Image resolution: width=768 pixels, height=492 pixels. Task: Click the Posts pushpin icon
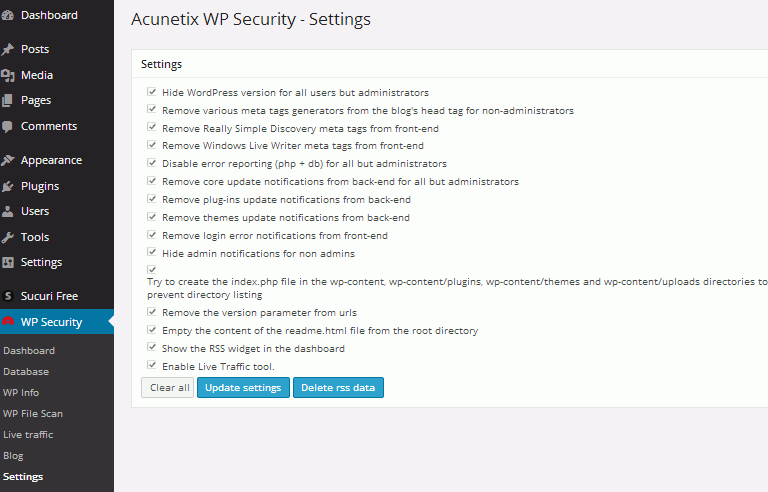click(7, 49)
